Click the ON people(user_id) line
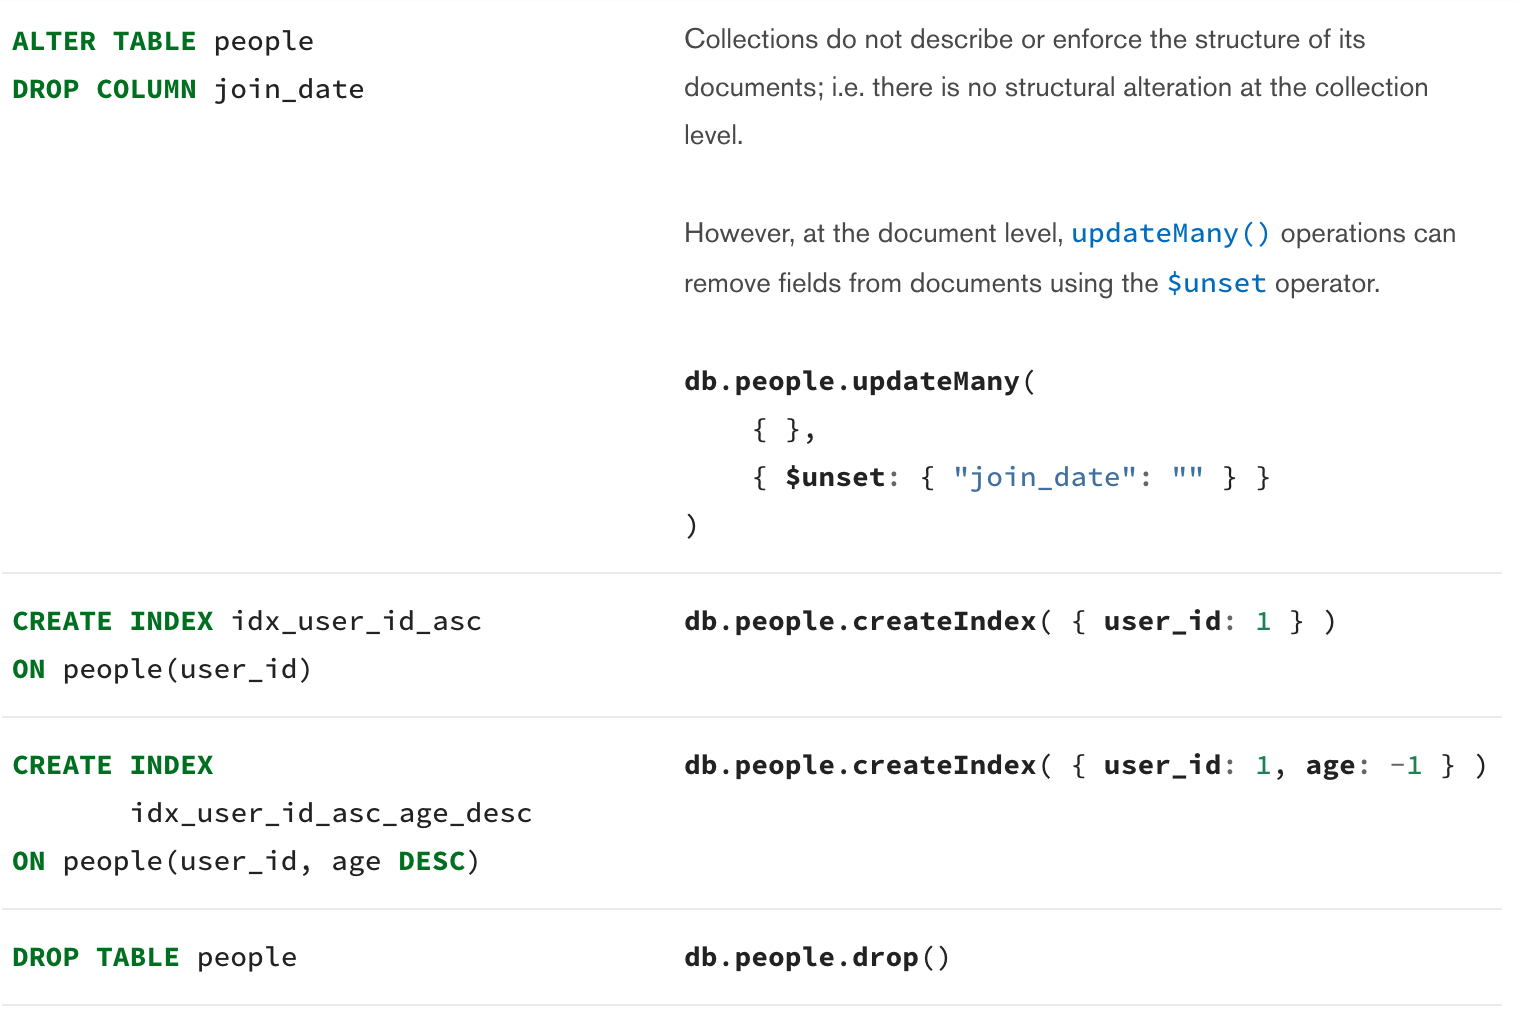 click(x=162, y=670)
